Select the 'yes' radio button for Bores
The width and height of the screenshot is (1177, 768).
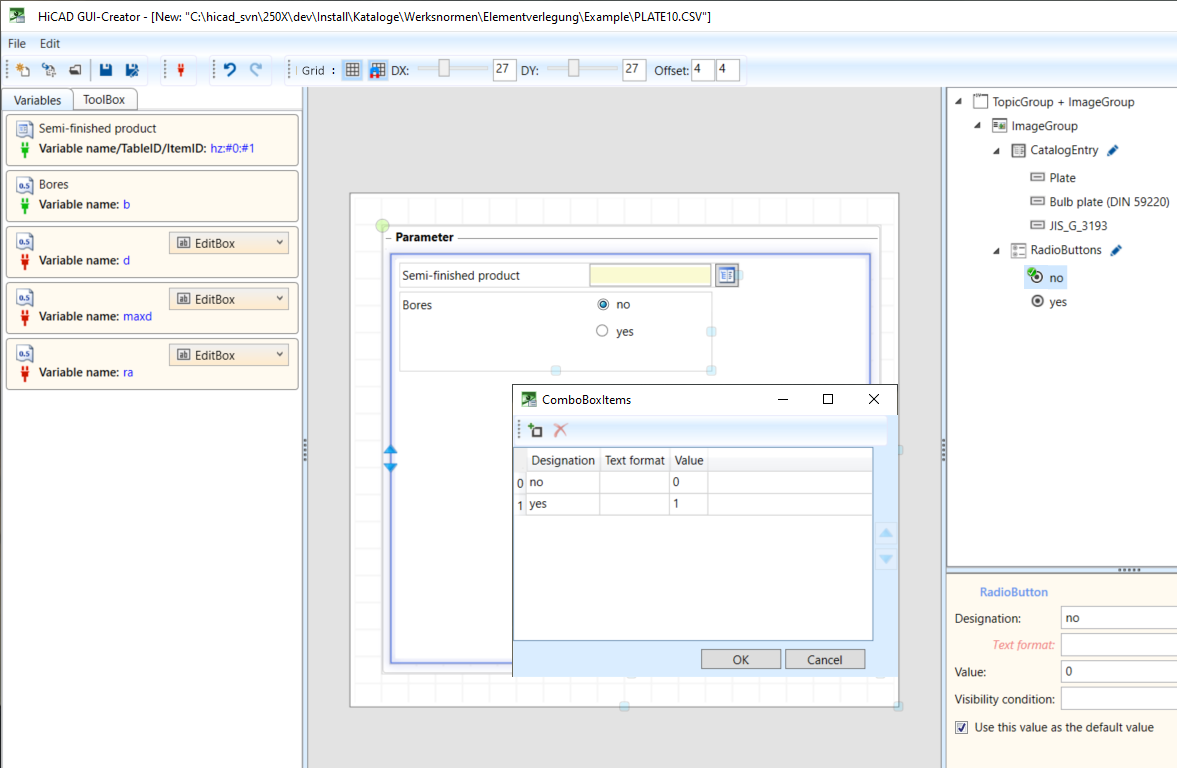pos(602,331)
